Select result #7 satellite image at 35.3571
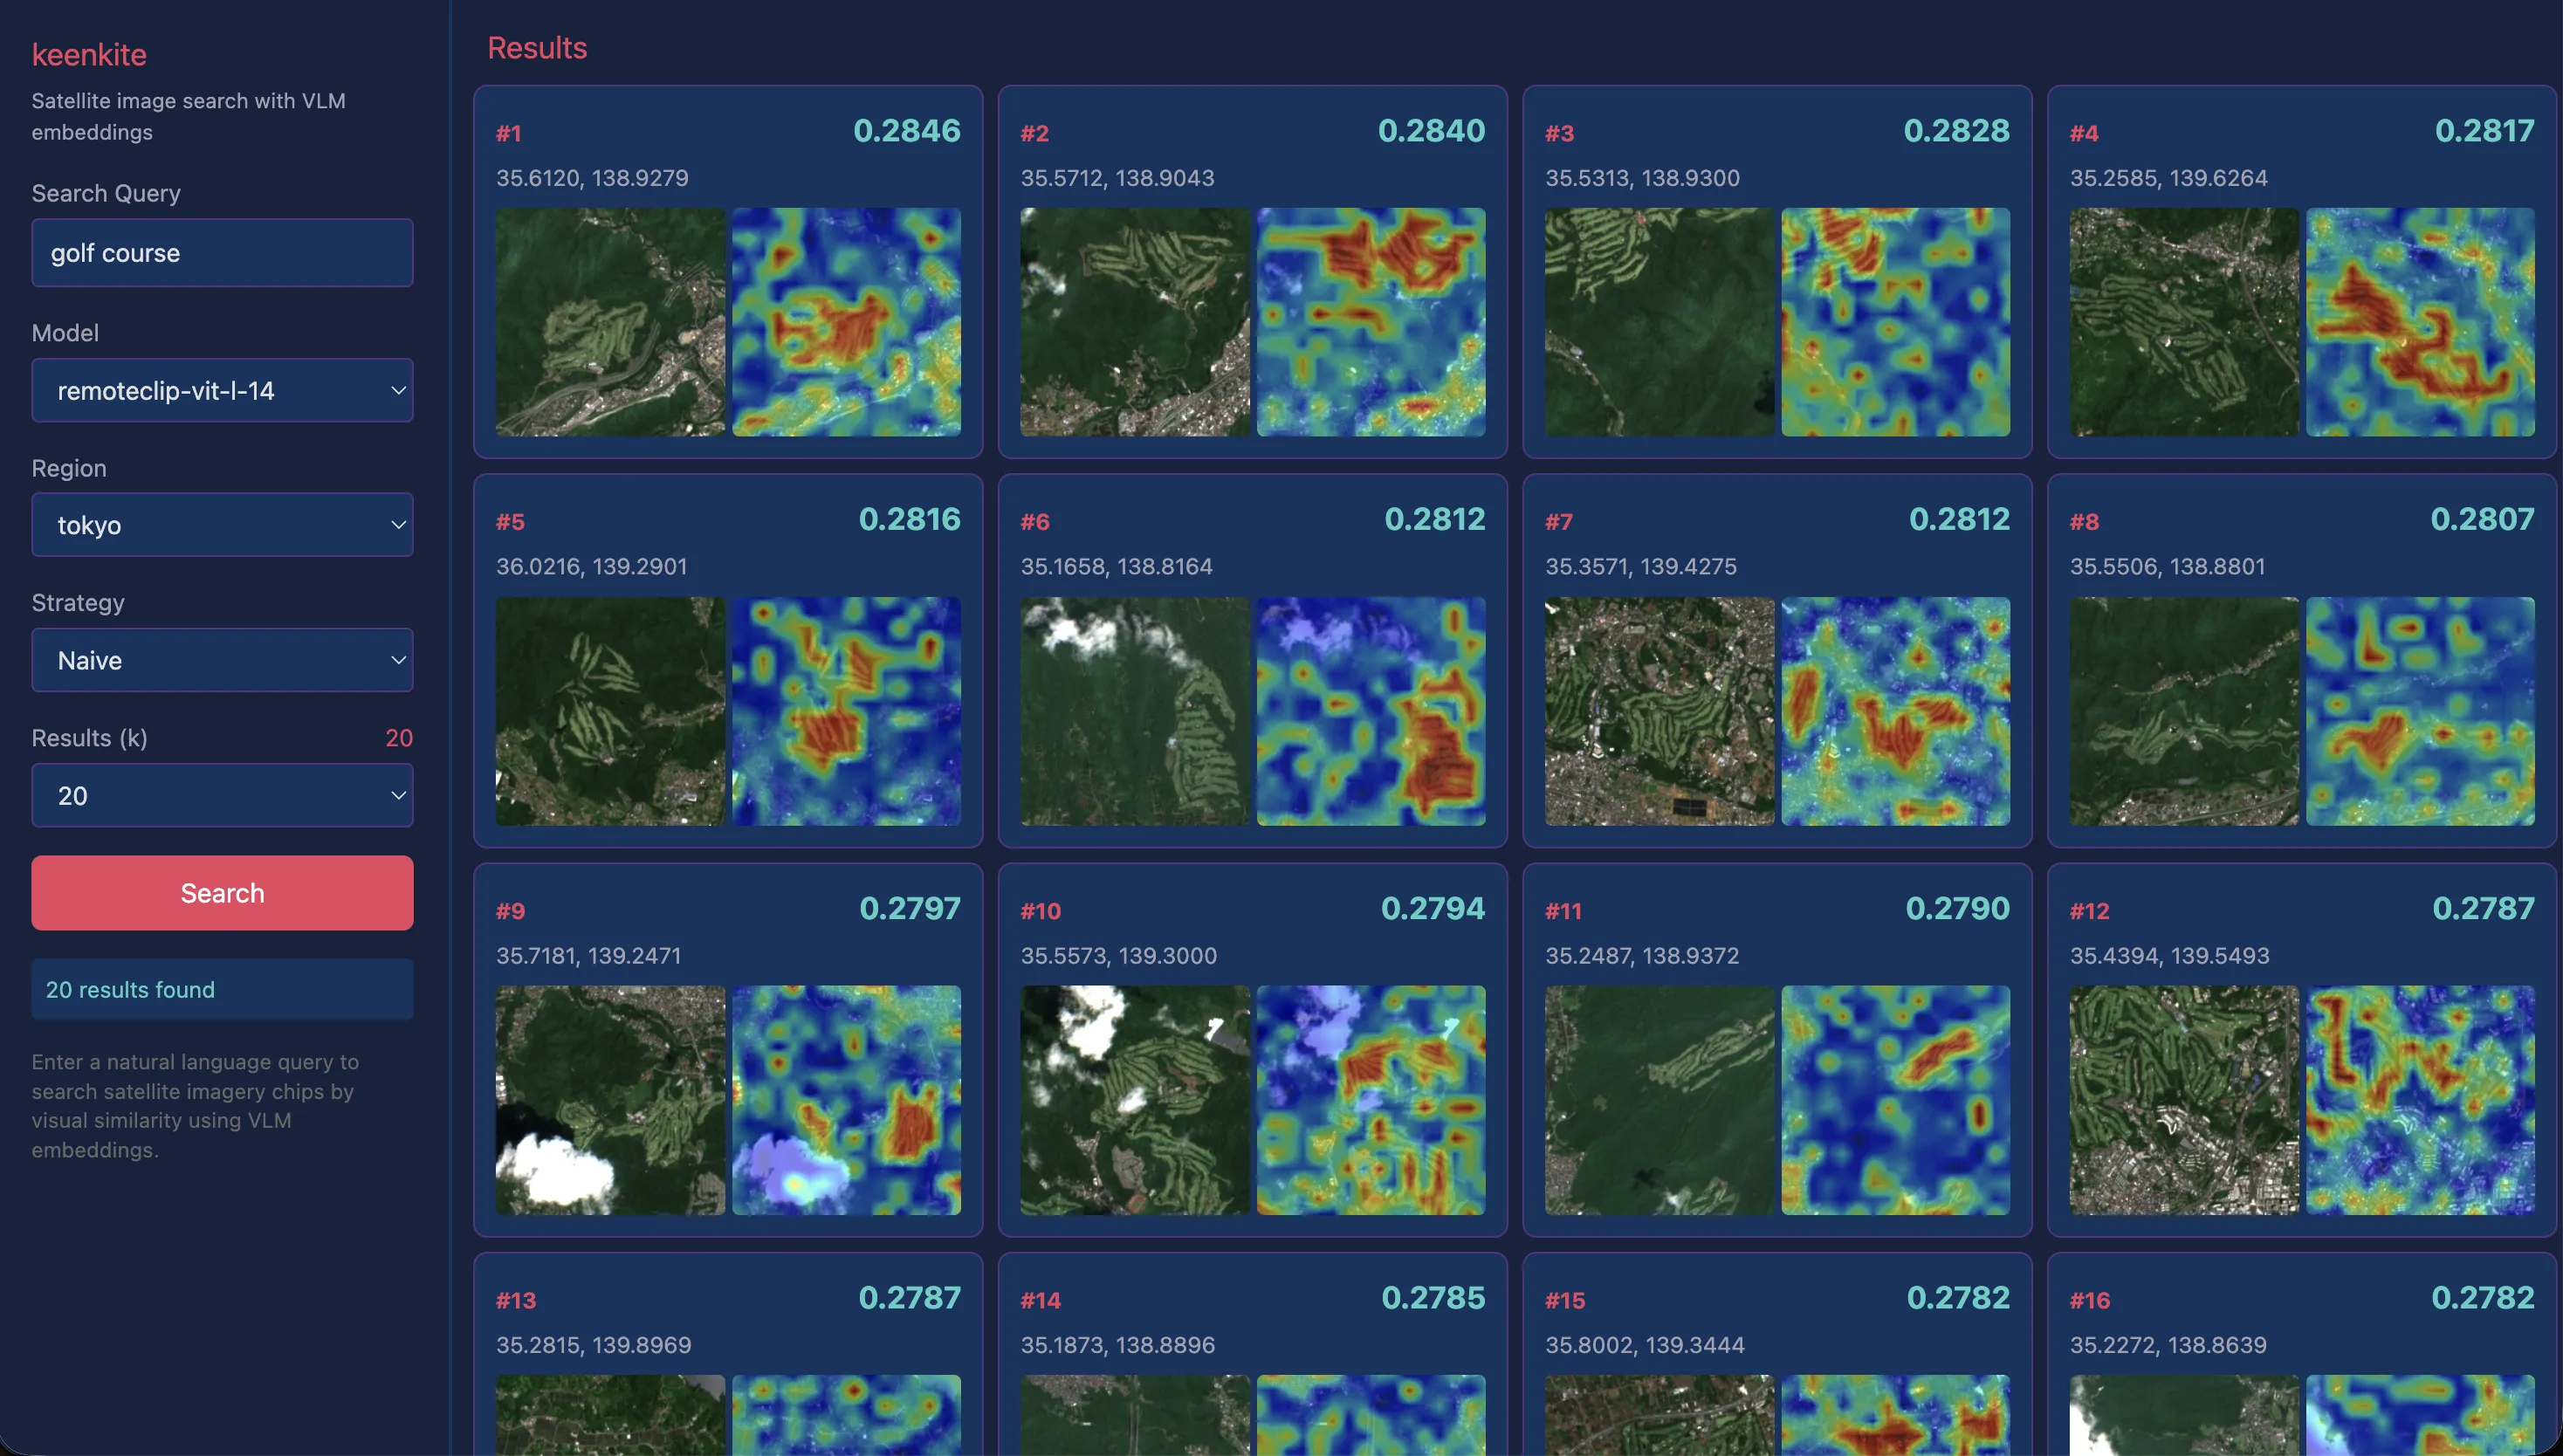2563x1456 pixels. 1659,711
